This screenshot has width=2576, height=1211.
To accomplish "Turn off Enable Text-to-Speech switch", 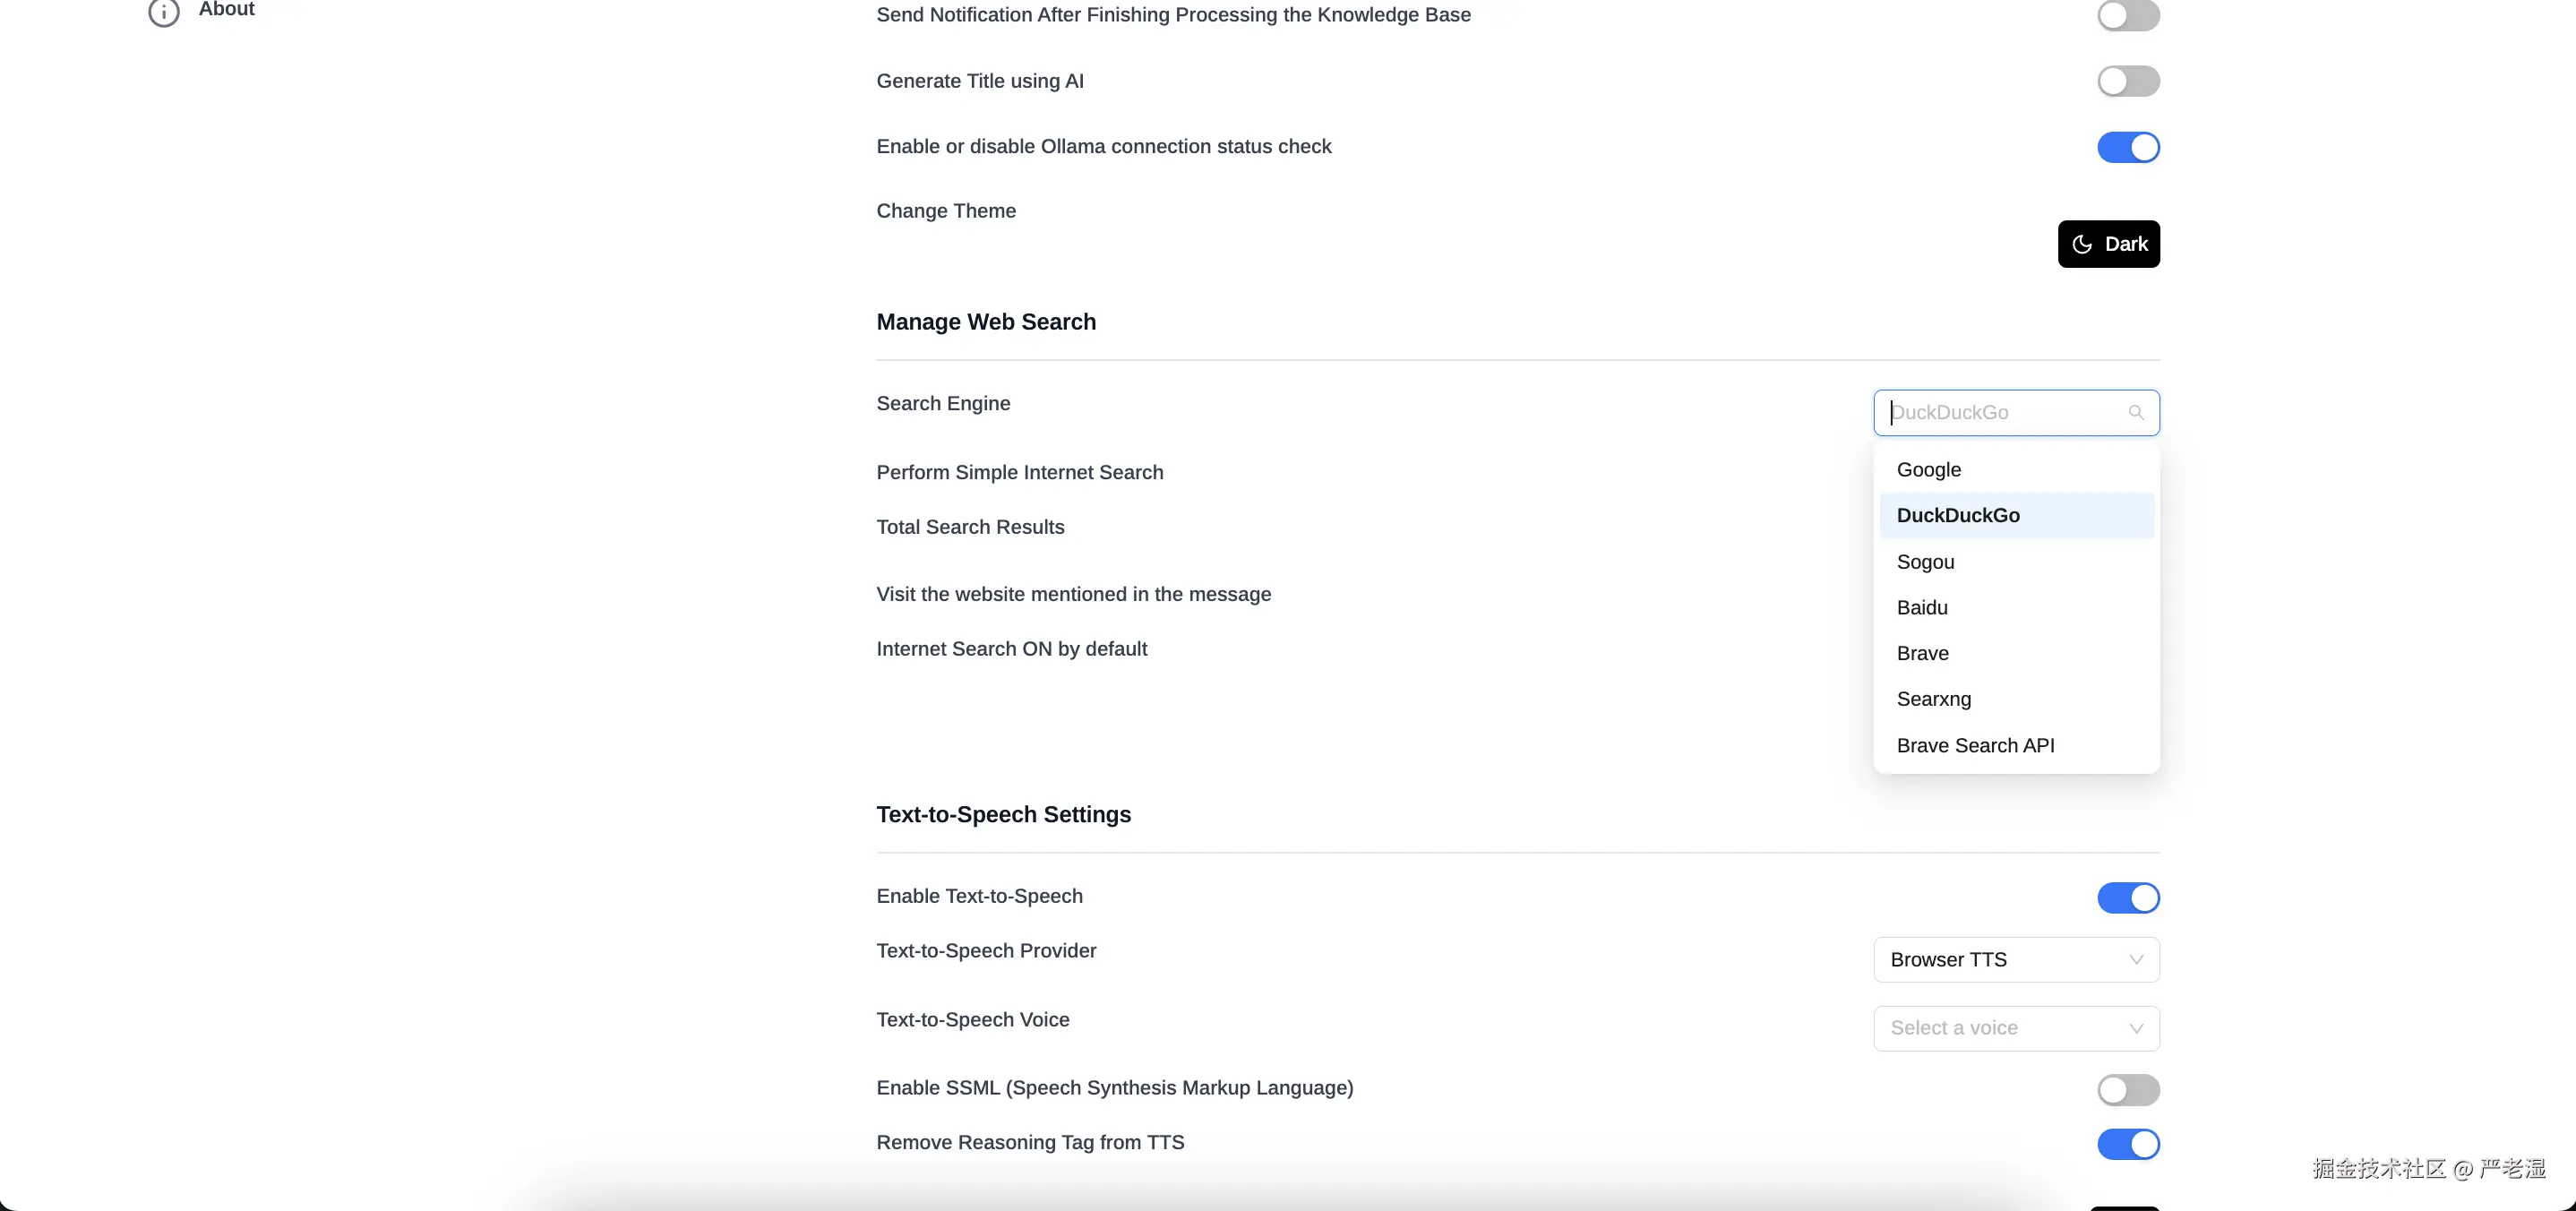I will [2128, 897].
